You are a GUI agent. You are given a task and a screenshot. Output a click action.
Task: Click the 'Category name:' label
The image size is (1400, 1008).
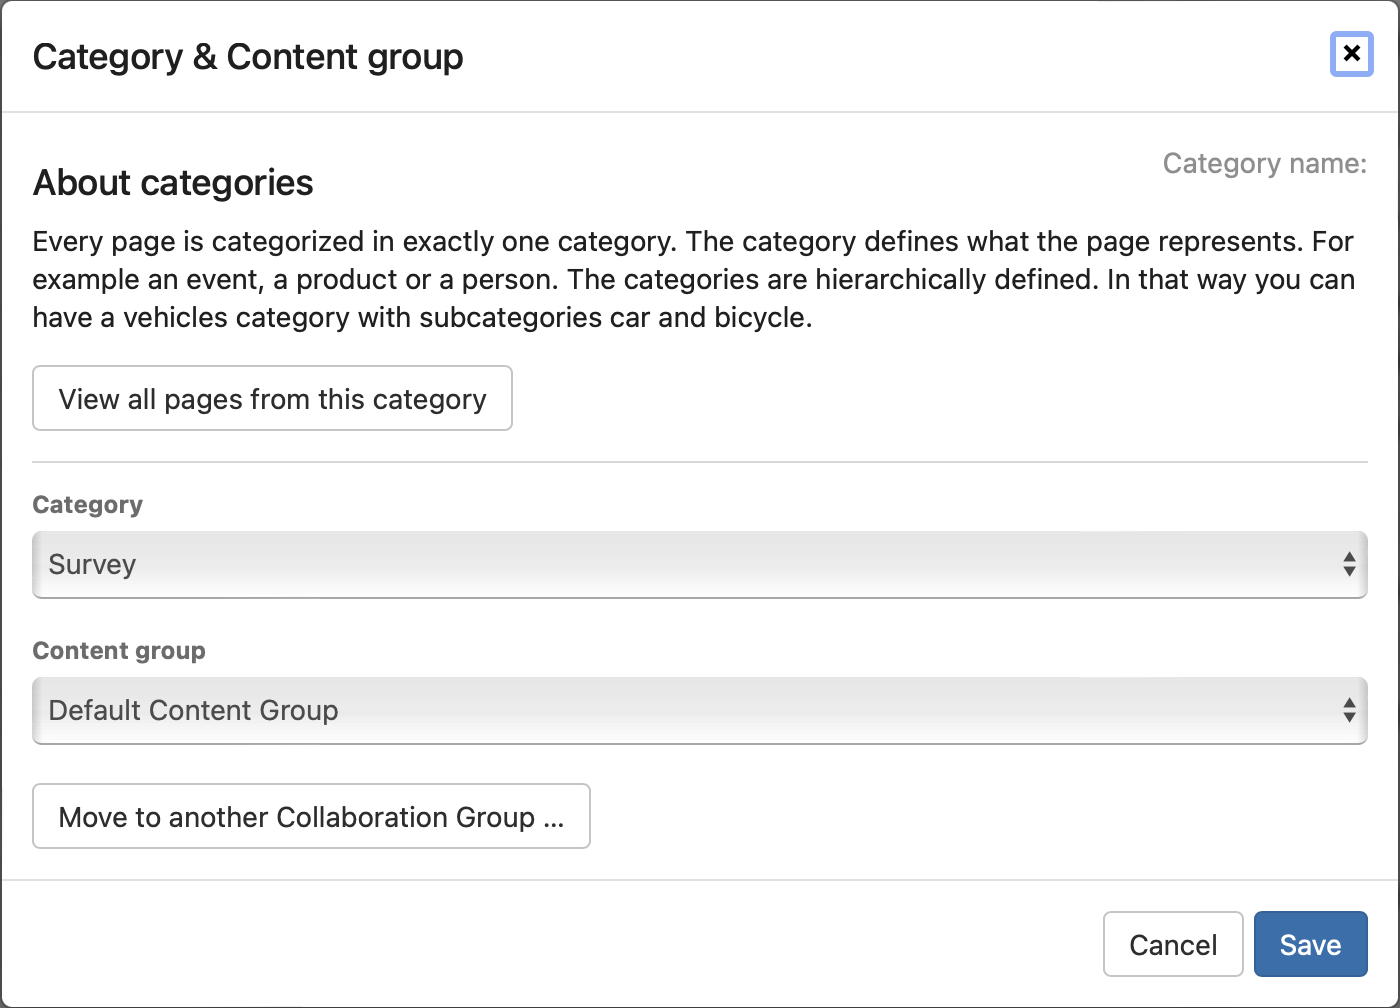(x=1264, y=164)
